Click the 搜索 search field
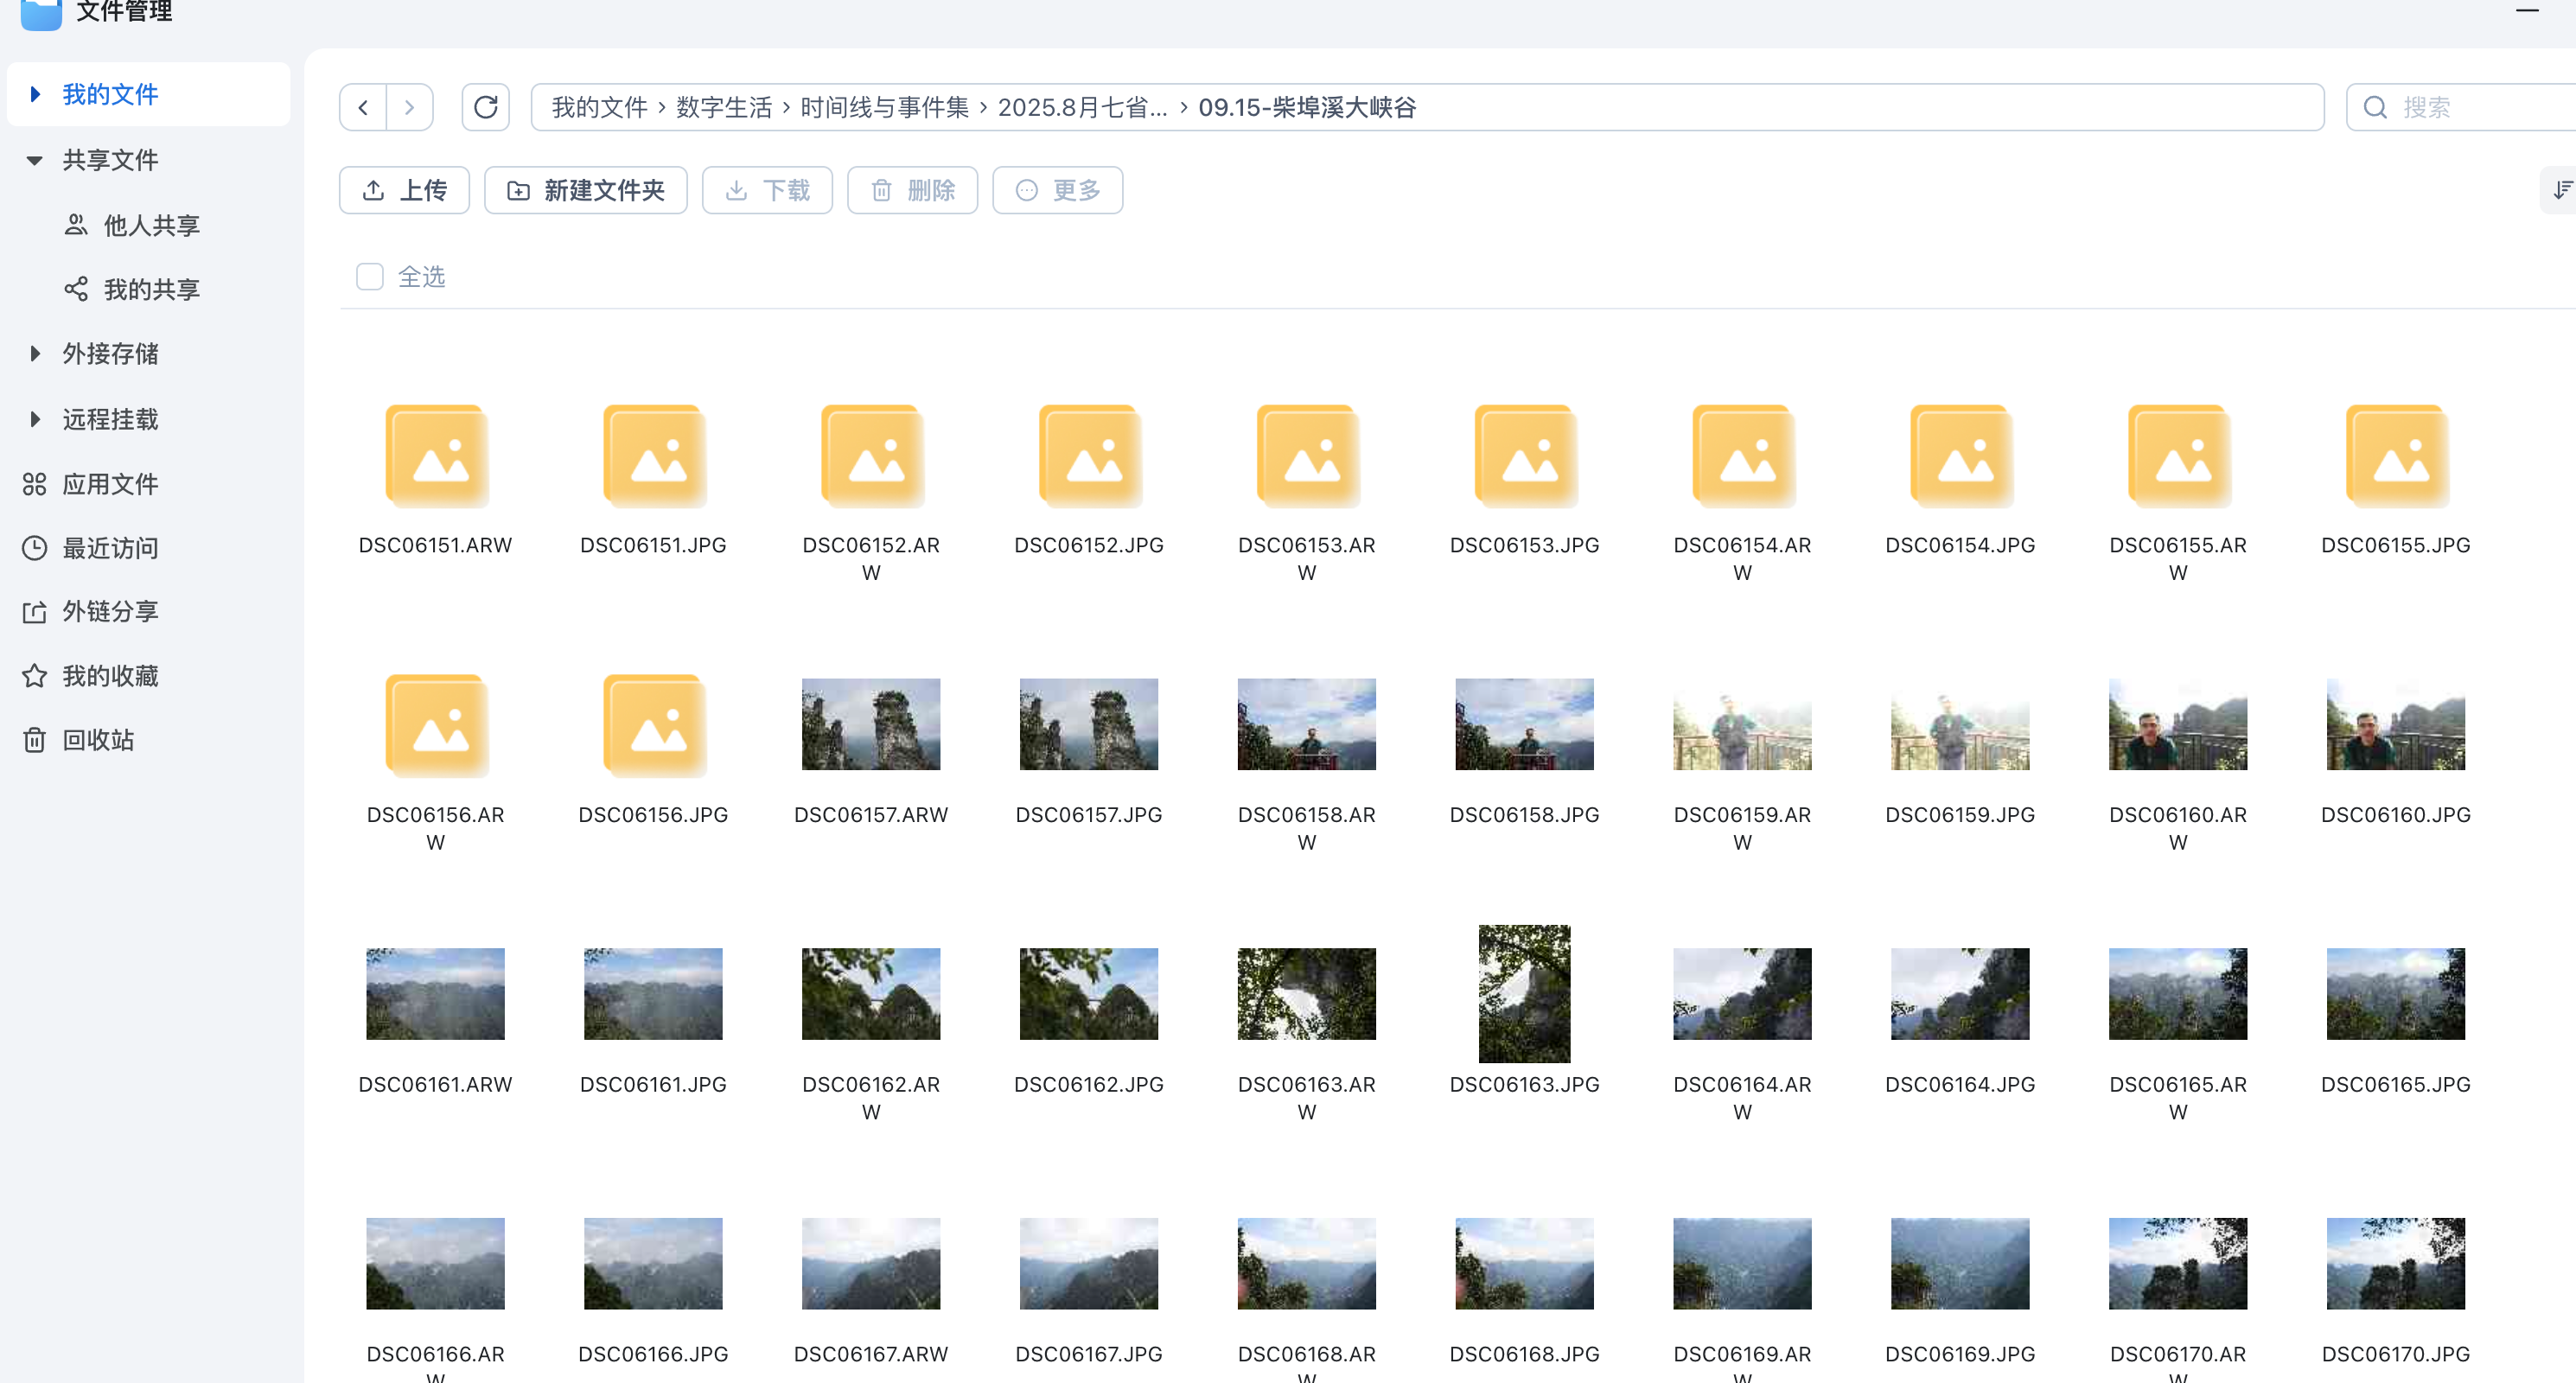 (2470, 107)
